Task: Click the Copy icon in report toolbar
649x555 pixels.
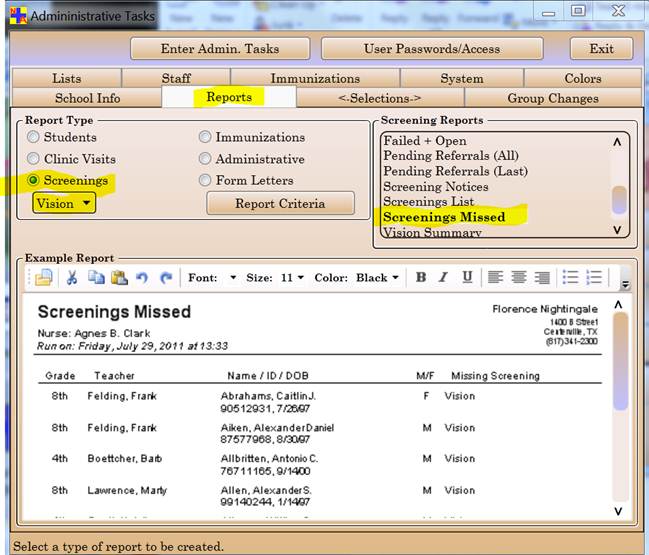Action: [x=96, y=277]
